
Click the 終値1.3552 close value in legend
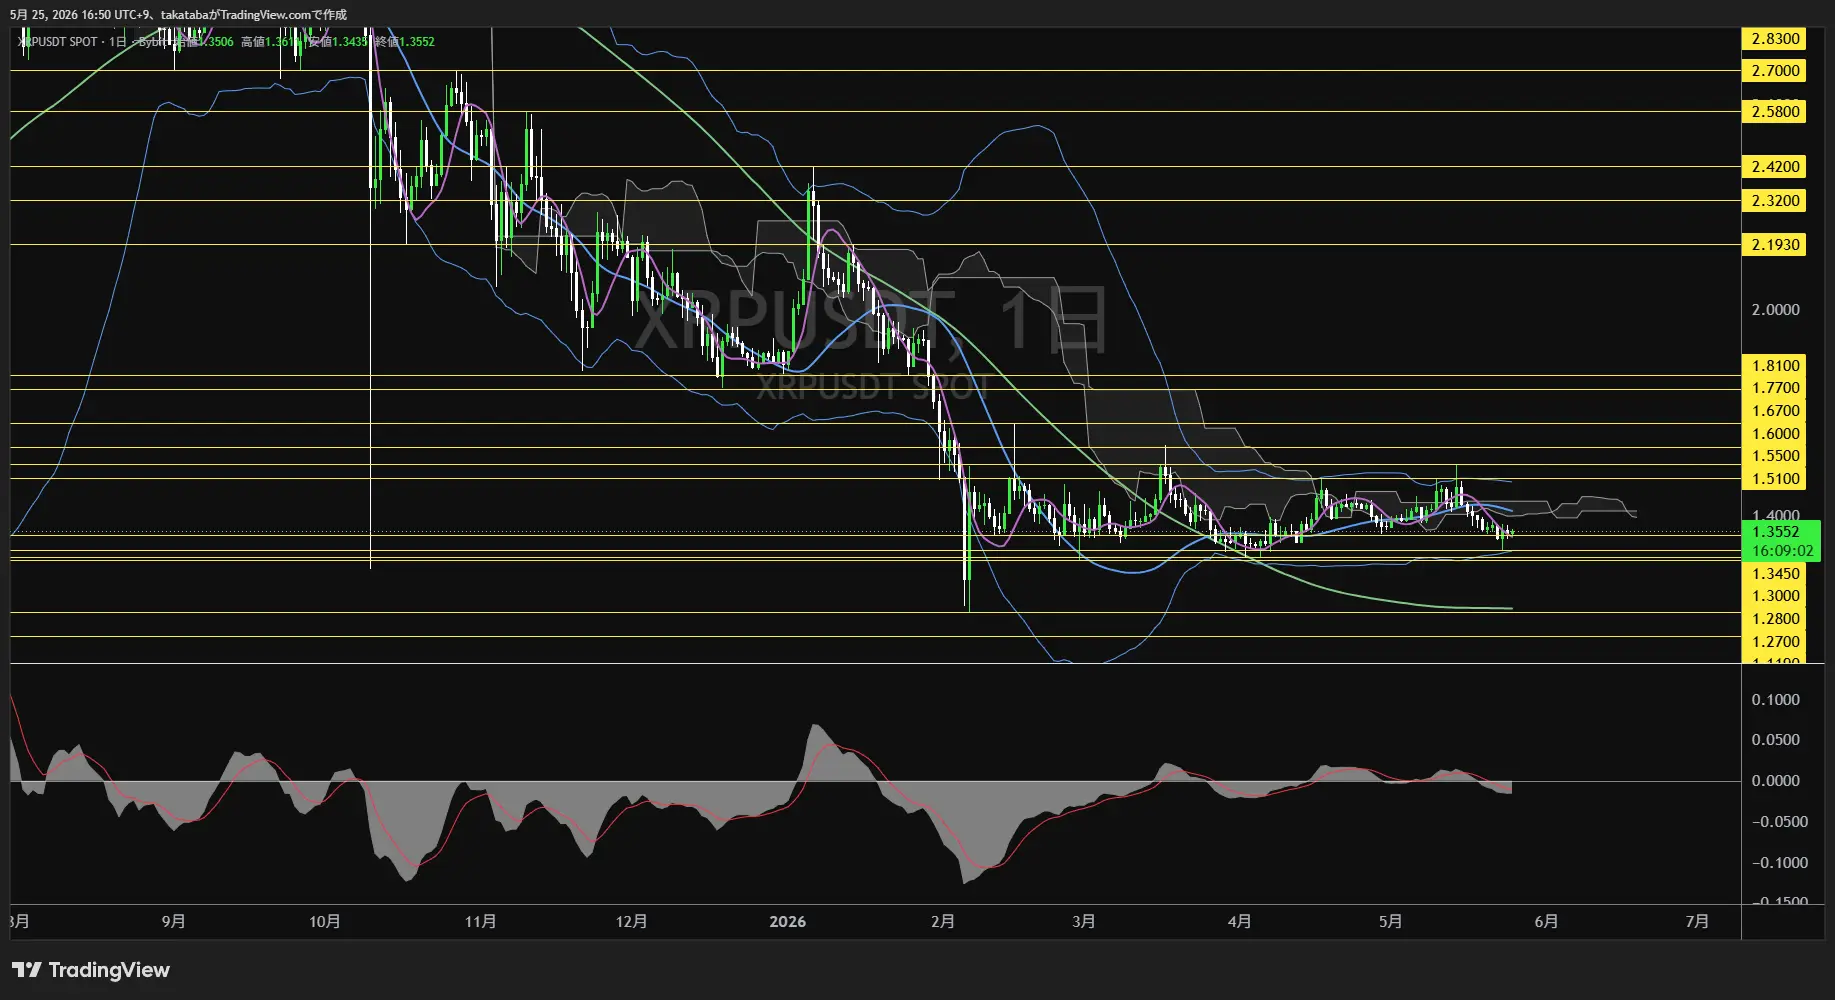coord(405,42)
